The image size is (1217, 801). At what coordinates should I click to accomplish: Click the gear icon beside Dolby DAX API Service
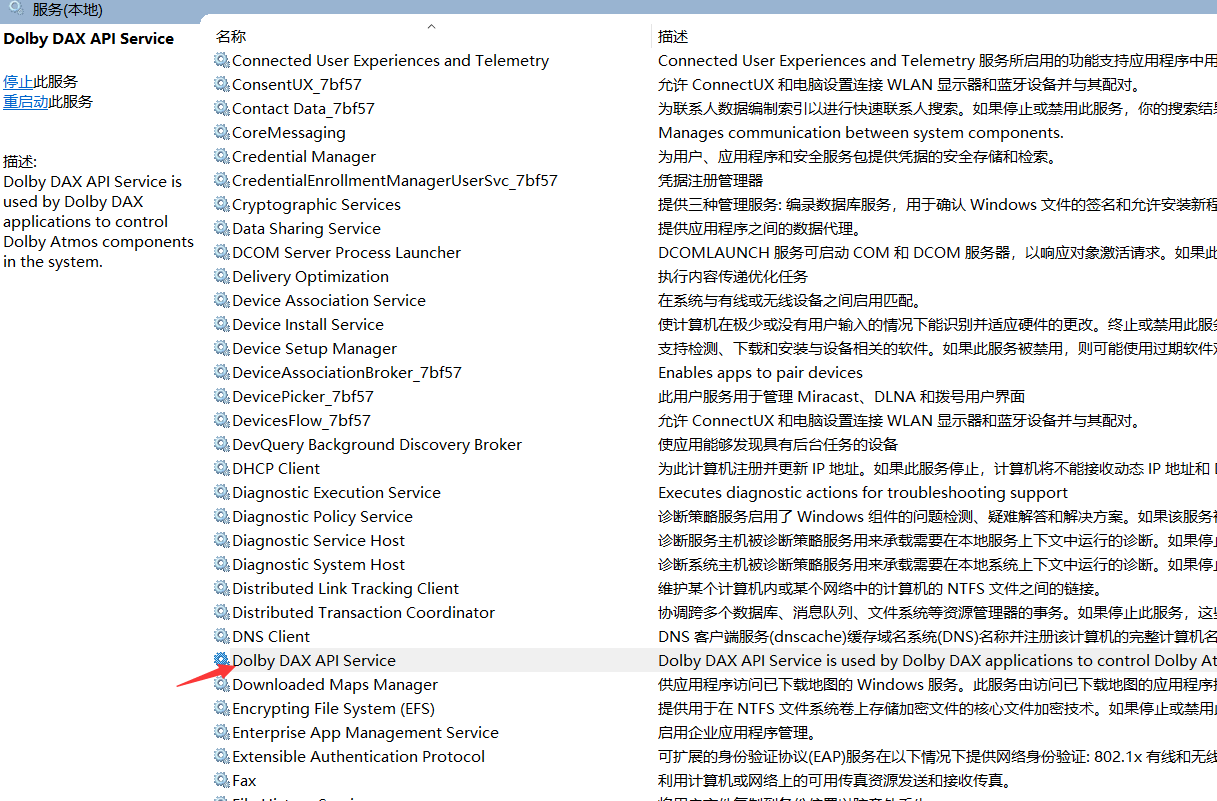[x=222, y=660]
